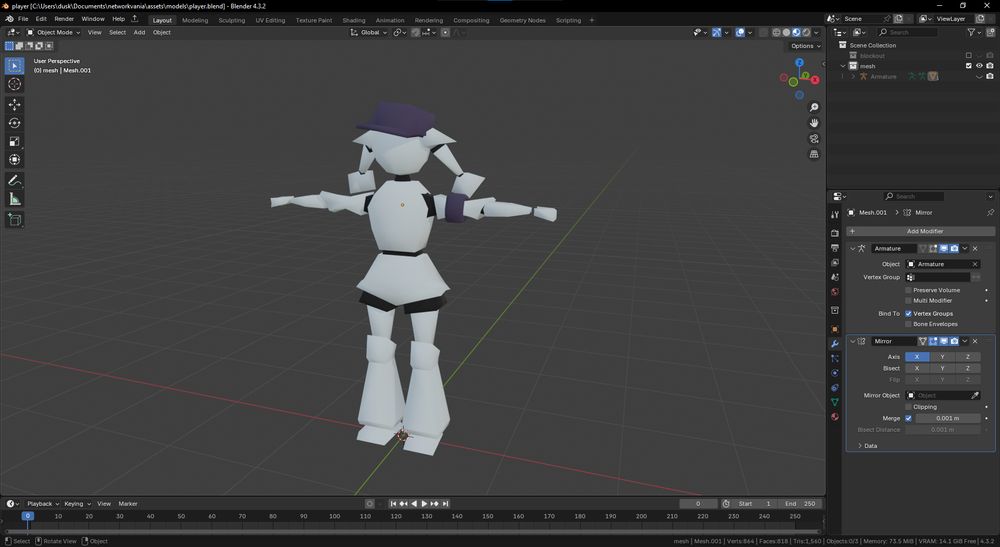Enable the Preserve Volume checkbox
The height and width of the screenshot is (547, 1000).
tap(908, 290)
